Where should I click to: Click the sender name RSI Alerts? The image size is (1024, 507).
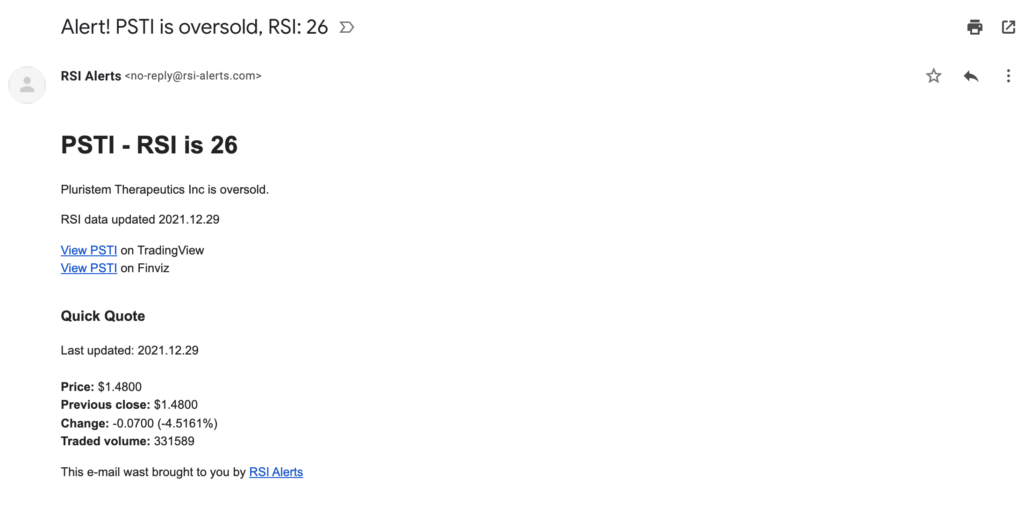[91, 76]
